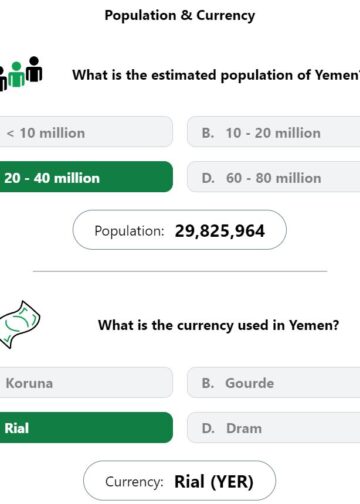Choose answer B. 10 - 20 million
Image resolution: width=360 pixels, height=504 pixels.
(273, 132)
